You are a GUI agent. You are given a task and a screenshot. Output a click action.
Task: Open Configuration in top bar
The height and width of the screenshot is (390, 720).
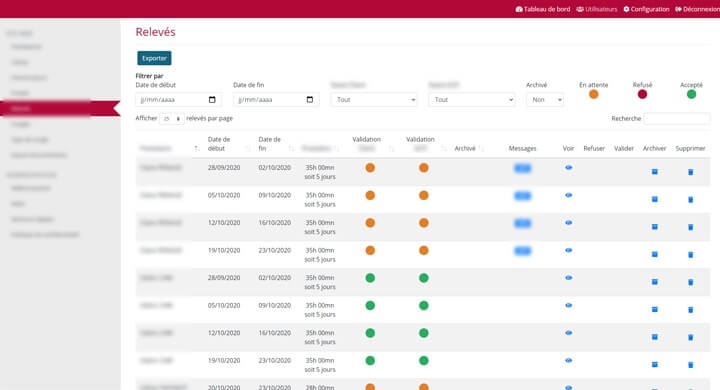coord(646,9)
